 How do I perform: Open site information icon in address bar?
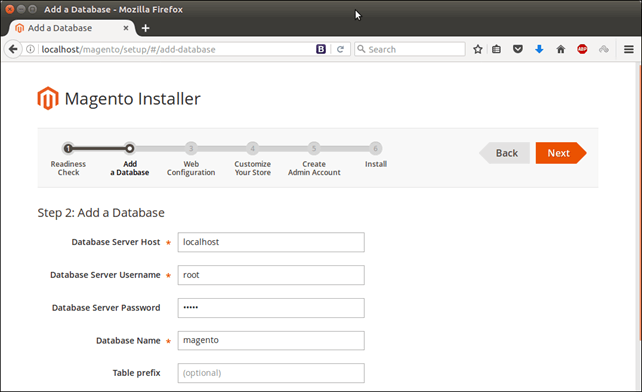tap(30, 49)
